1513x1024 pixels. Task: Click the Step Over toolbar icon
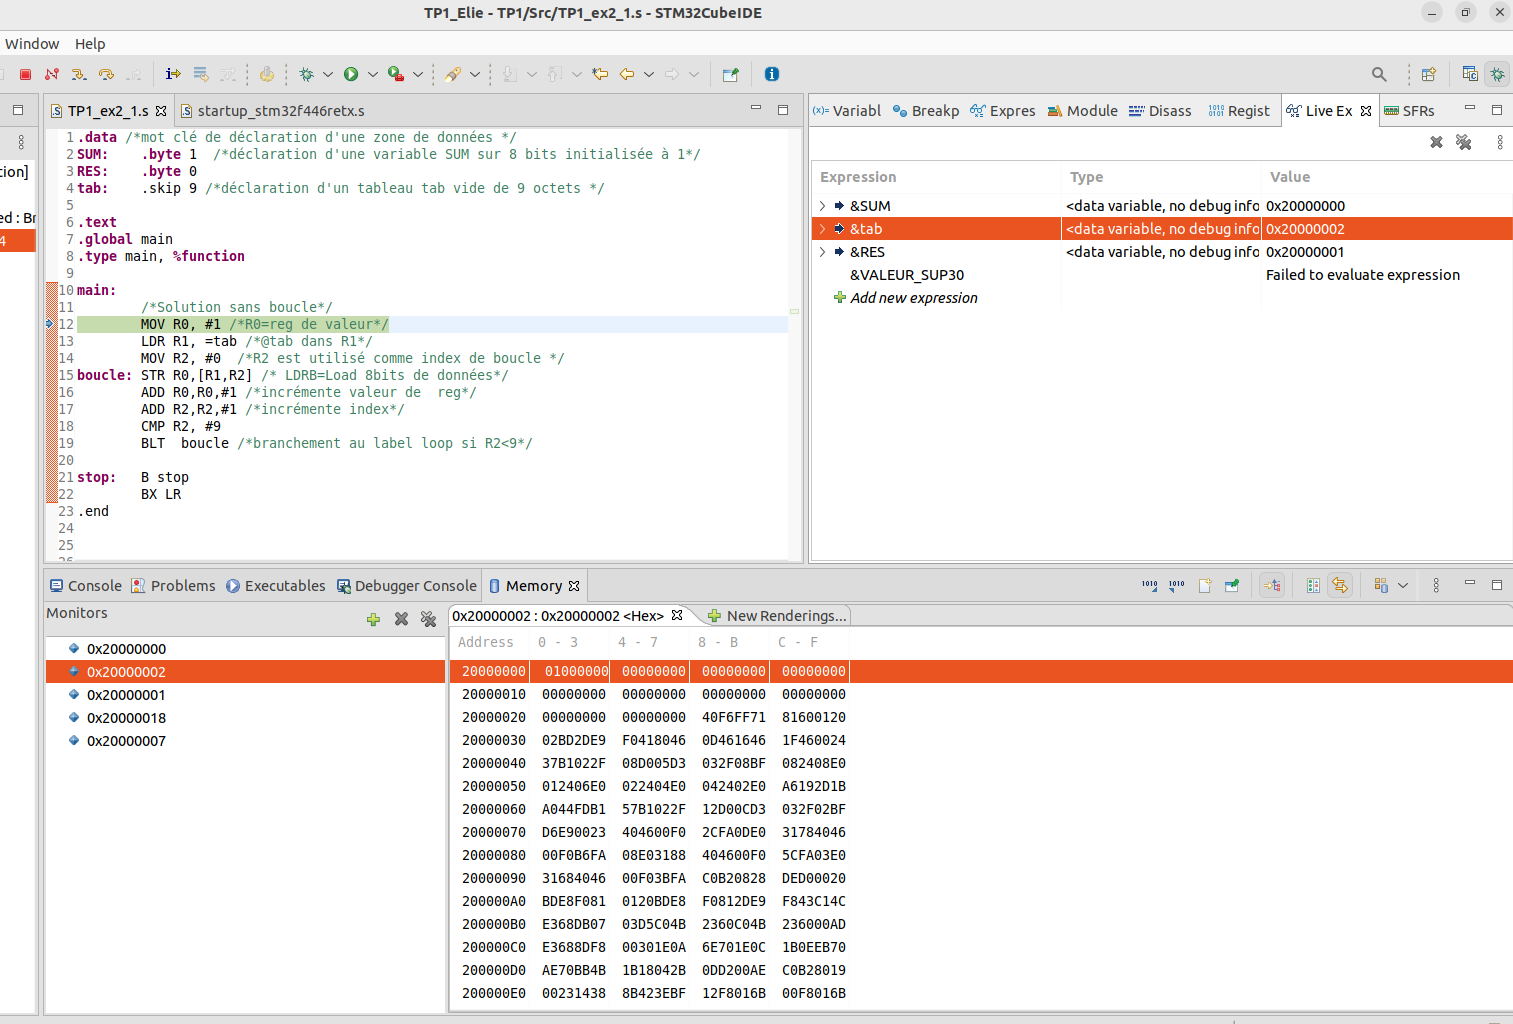tap(106, 74)
